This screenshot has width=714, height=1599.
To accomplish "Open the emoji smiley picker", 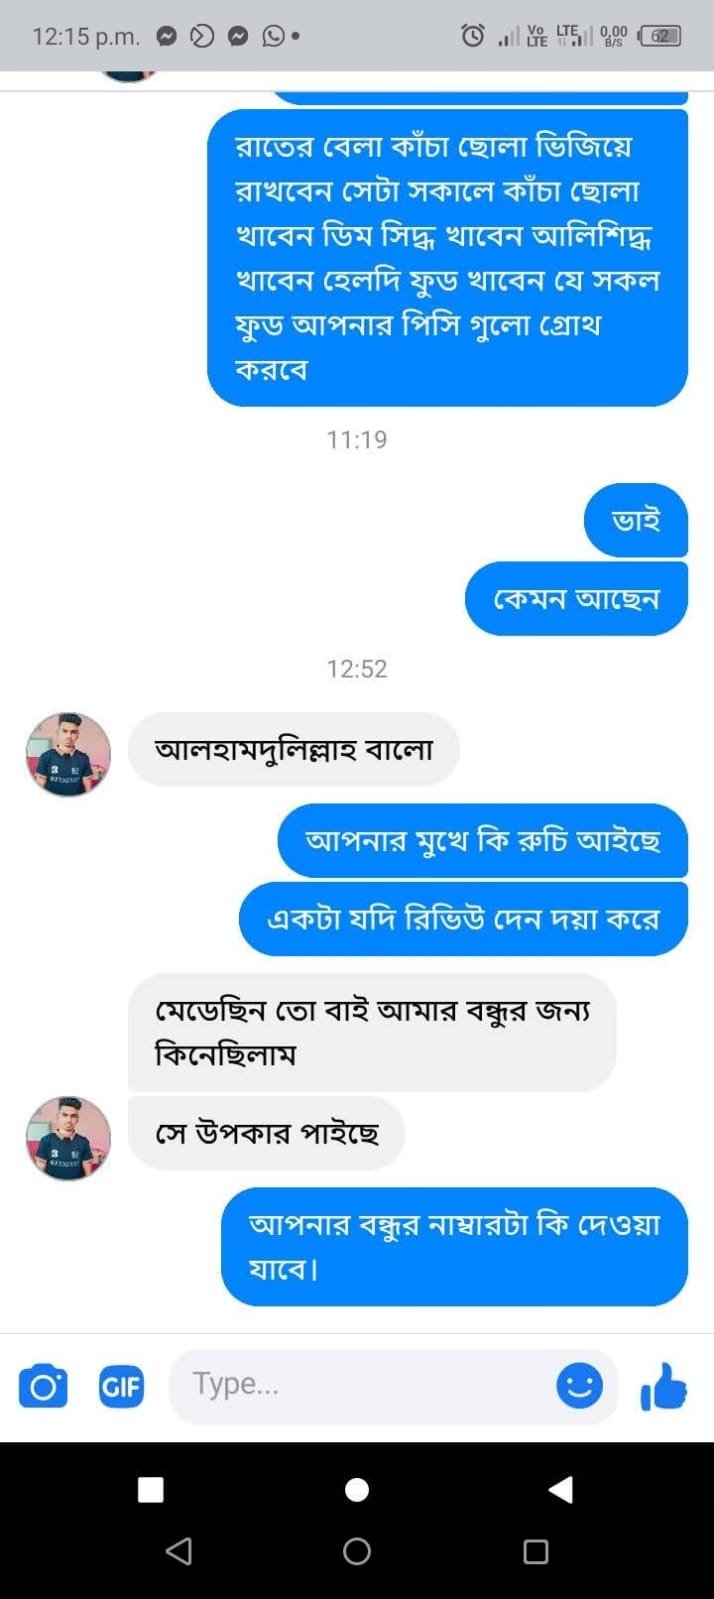I will 579,1385.
